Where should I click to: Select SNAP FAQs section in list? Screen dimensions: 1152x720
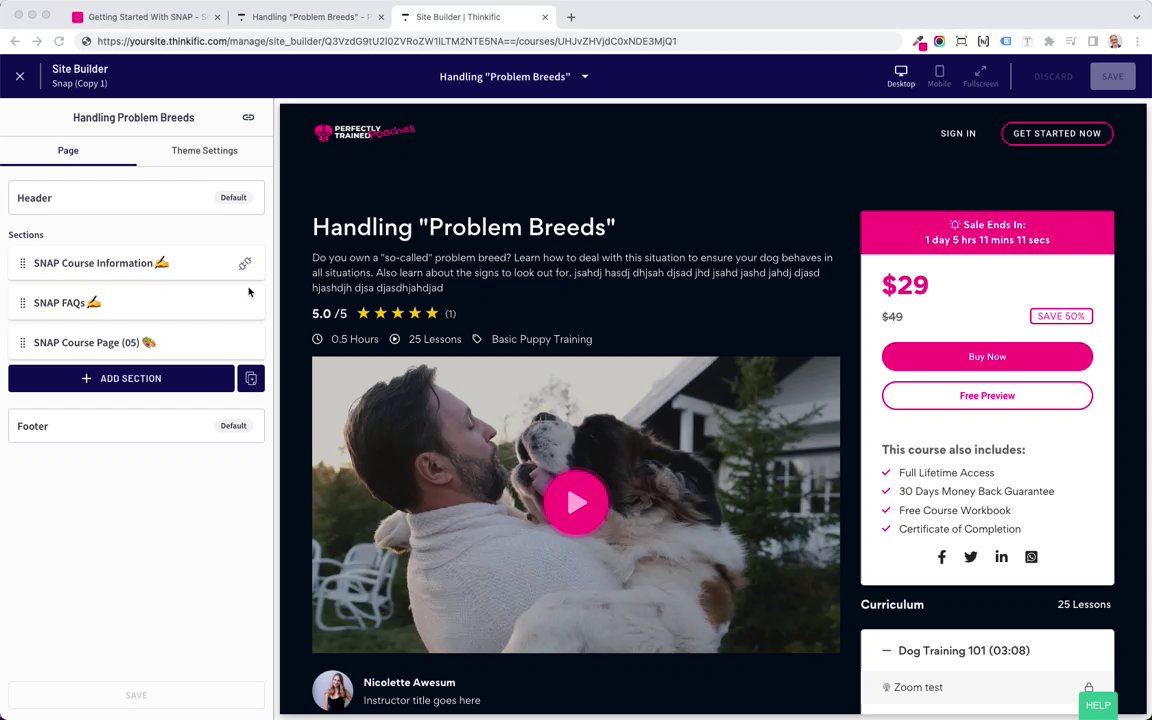[x=137, y=303]
